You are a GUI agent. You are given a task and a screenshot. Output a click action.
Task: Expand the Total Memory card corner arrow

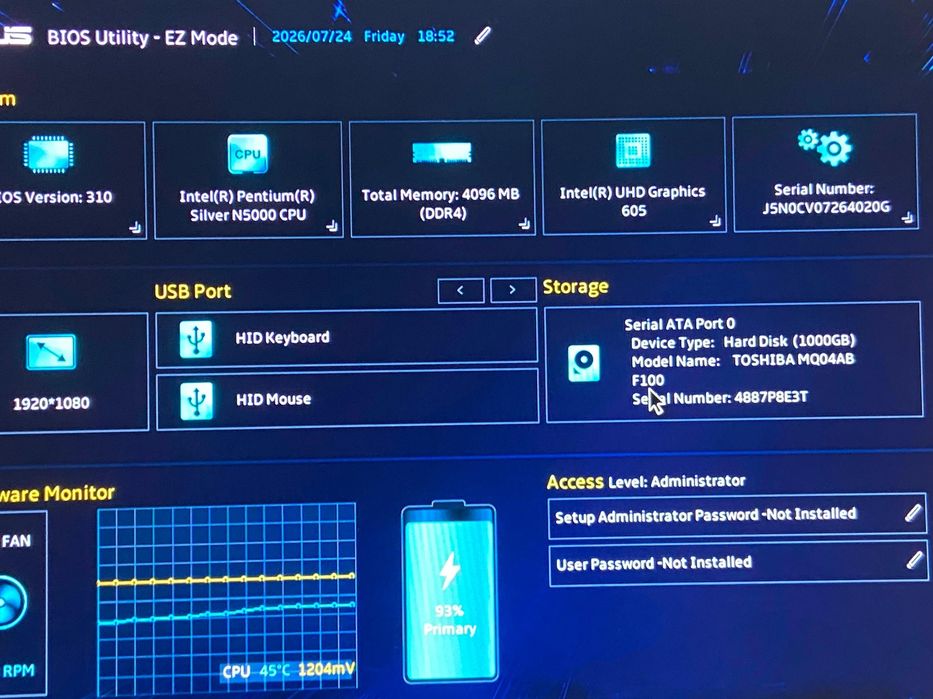point(524,224)
